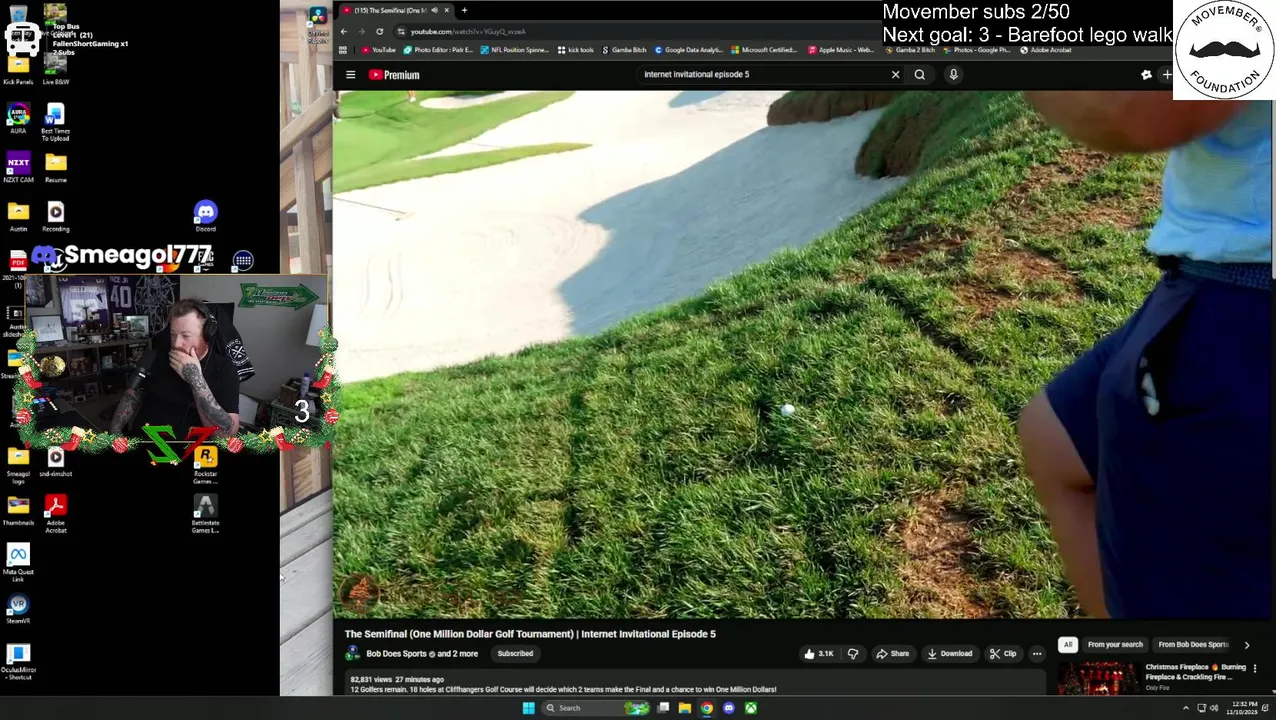Open the AURA desktop shortcut
This screenshot has height=720, width=1276.
coord(18,119)
